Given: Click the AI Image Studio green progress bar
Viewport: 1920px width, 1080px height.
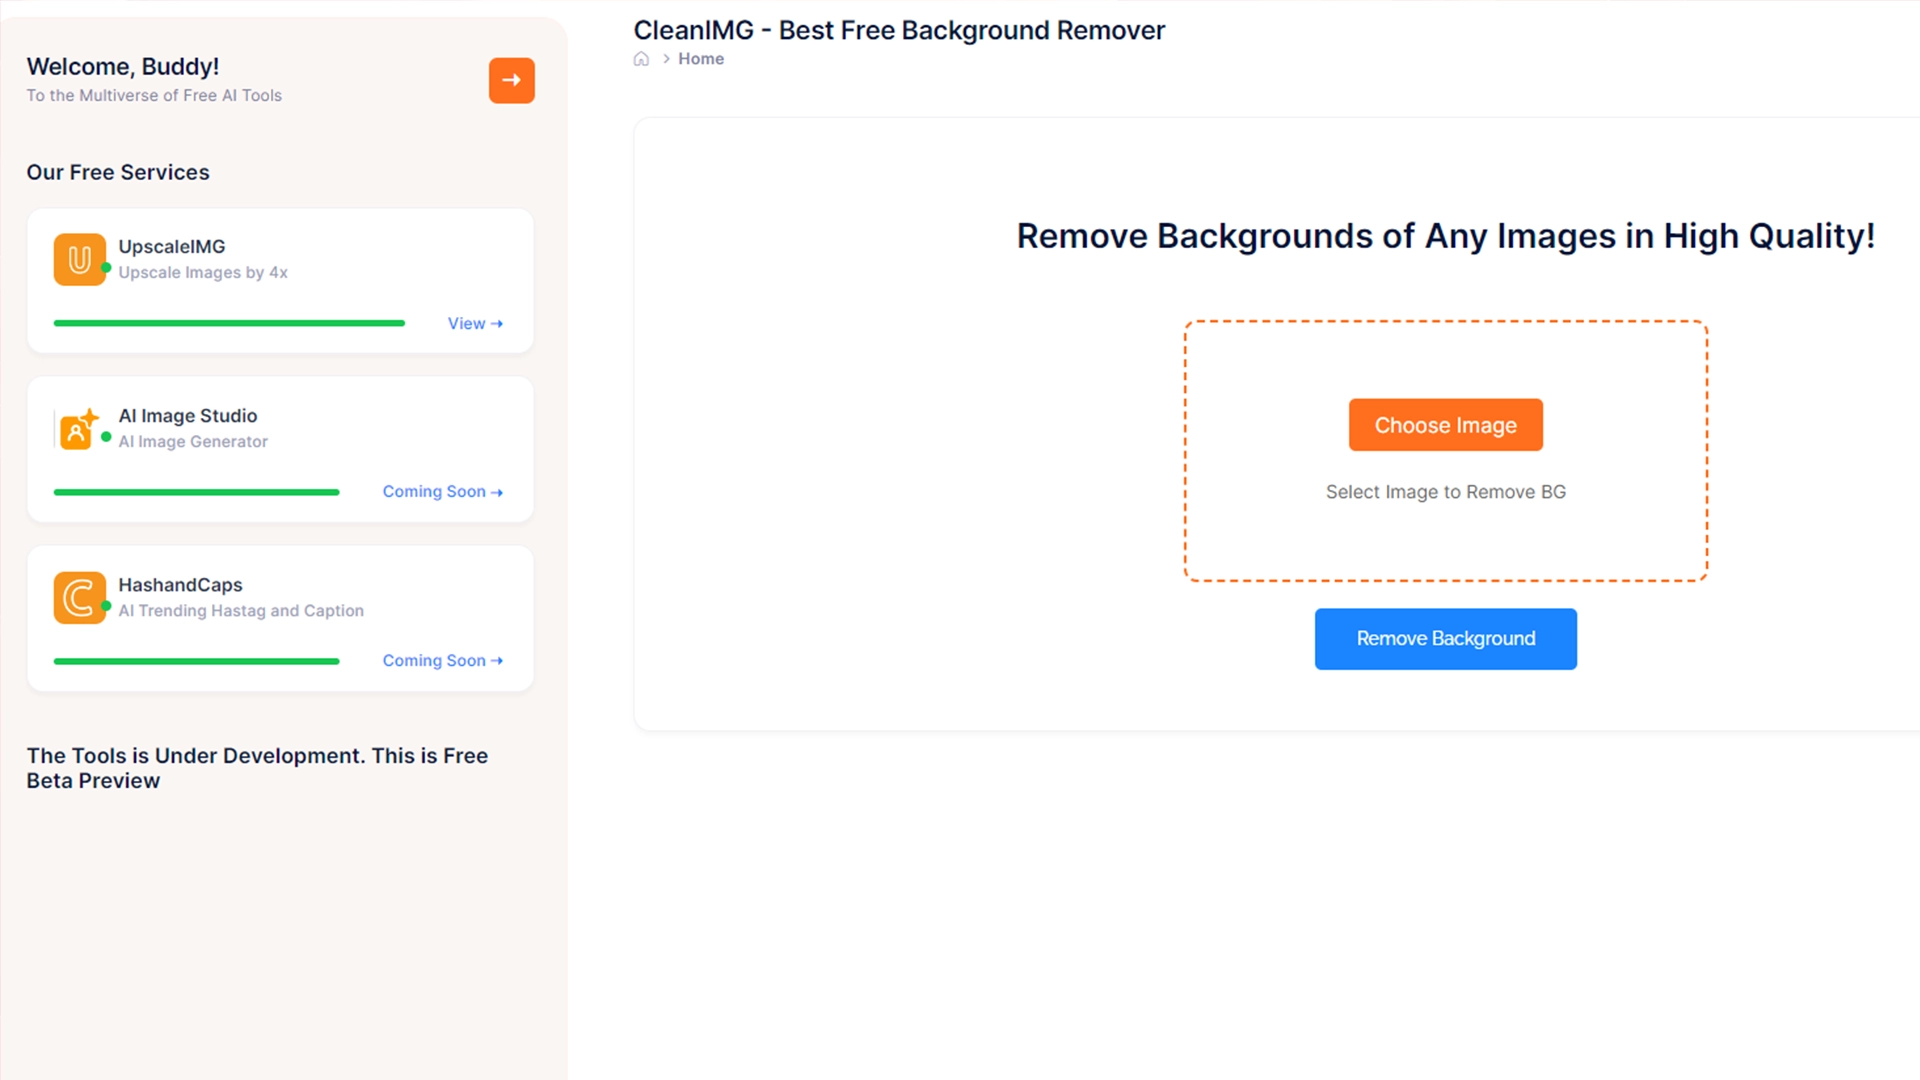Looking at the screenshot, I should 196,492.
